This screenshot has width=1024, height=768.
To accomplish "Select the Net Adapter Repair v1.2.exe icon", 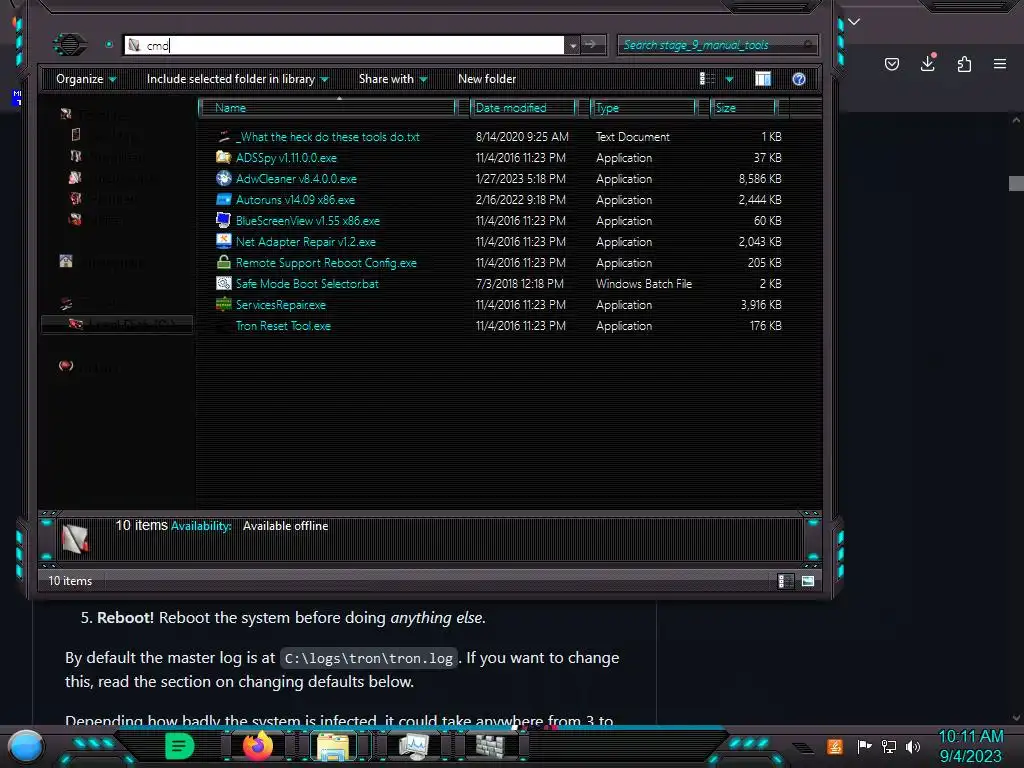I will (x=223, y=241).
